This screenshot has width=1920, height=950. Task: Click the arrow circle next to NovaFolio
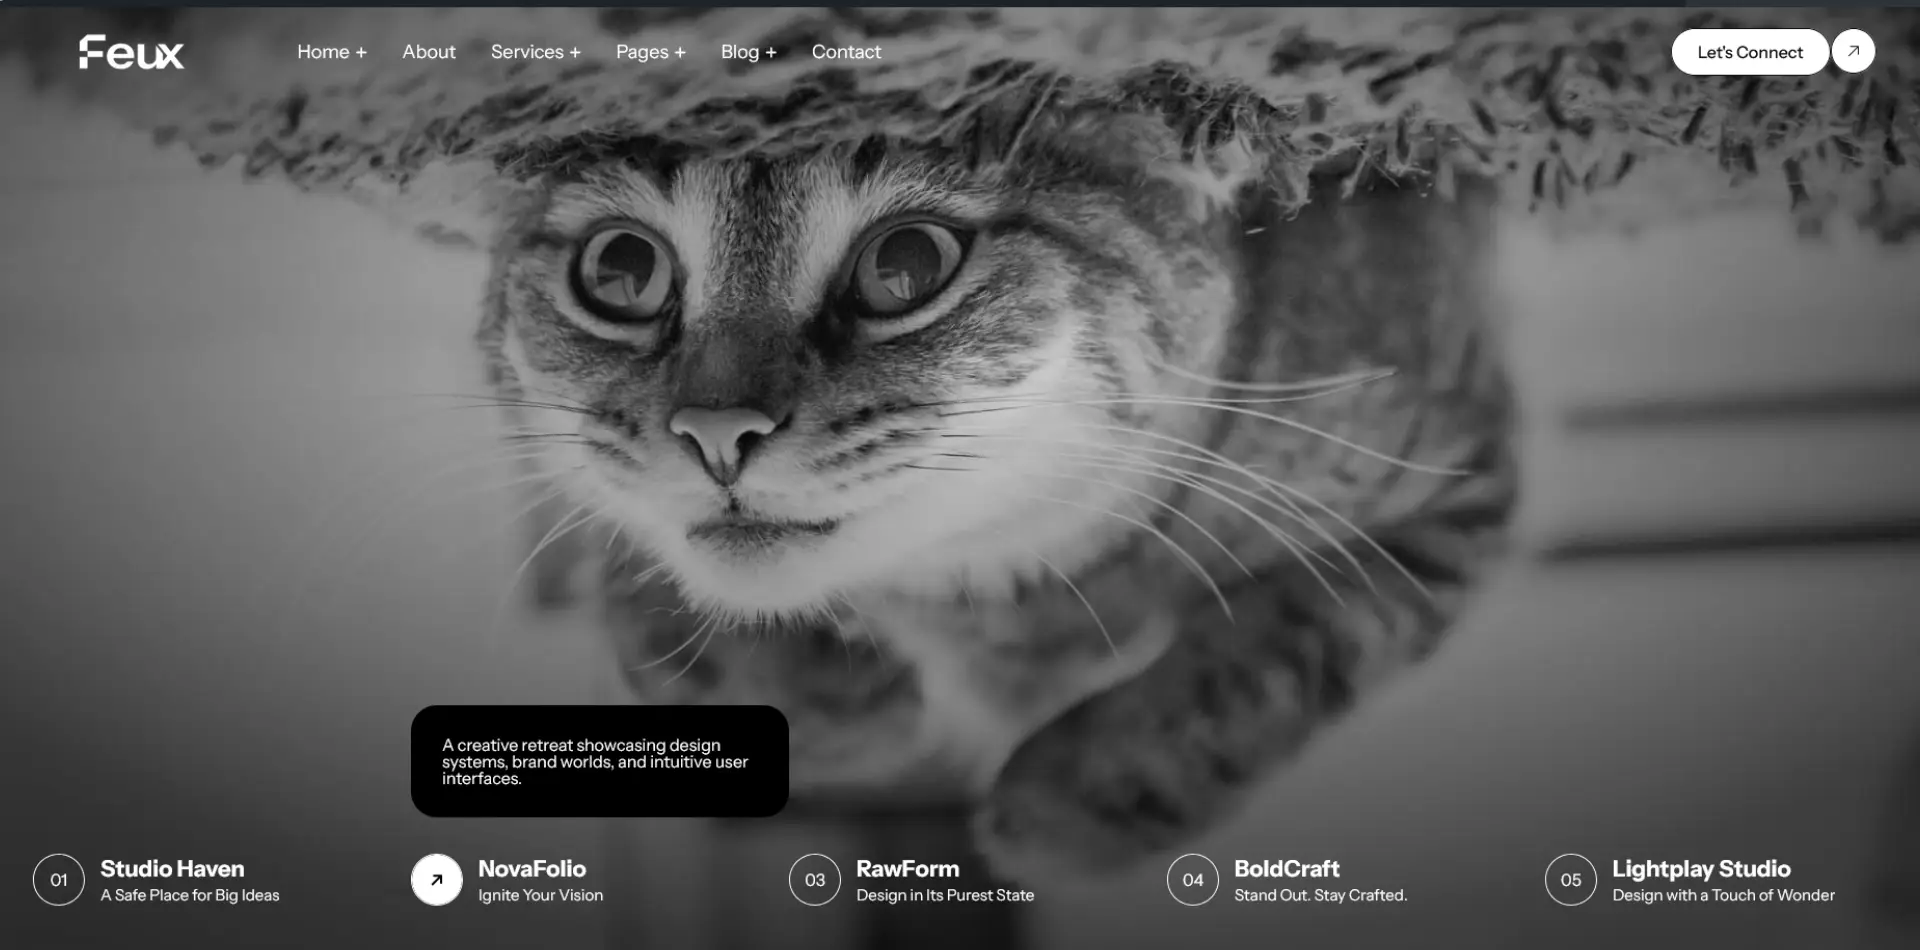(437, 880)
